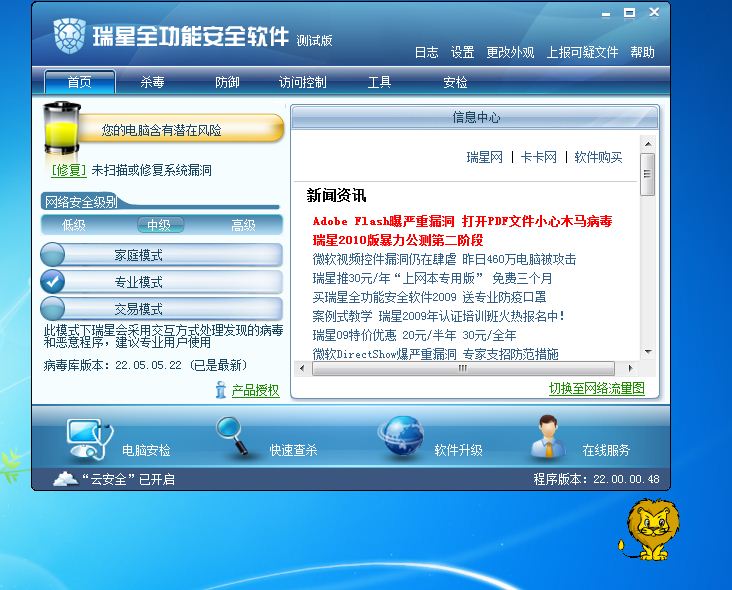Open the 工具 tools tab
The height and width of the screenshot is (590, 732).
(379, 82)
